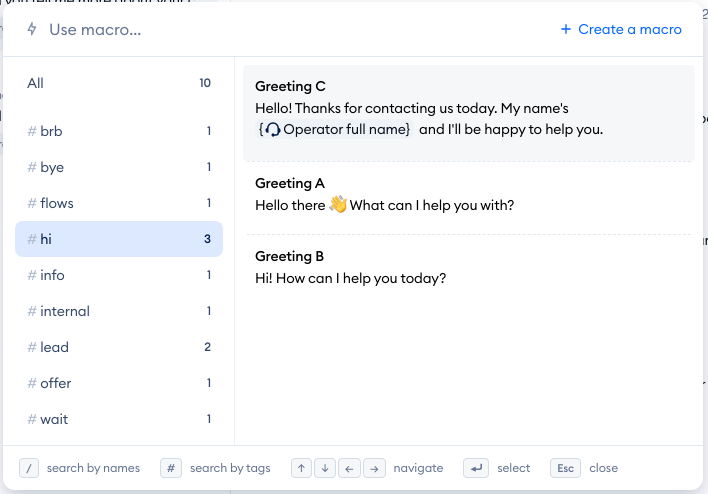Viewport: 708px width, 494px height.
Task: Select the internal tag
Action: coord(118,311)
